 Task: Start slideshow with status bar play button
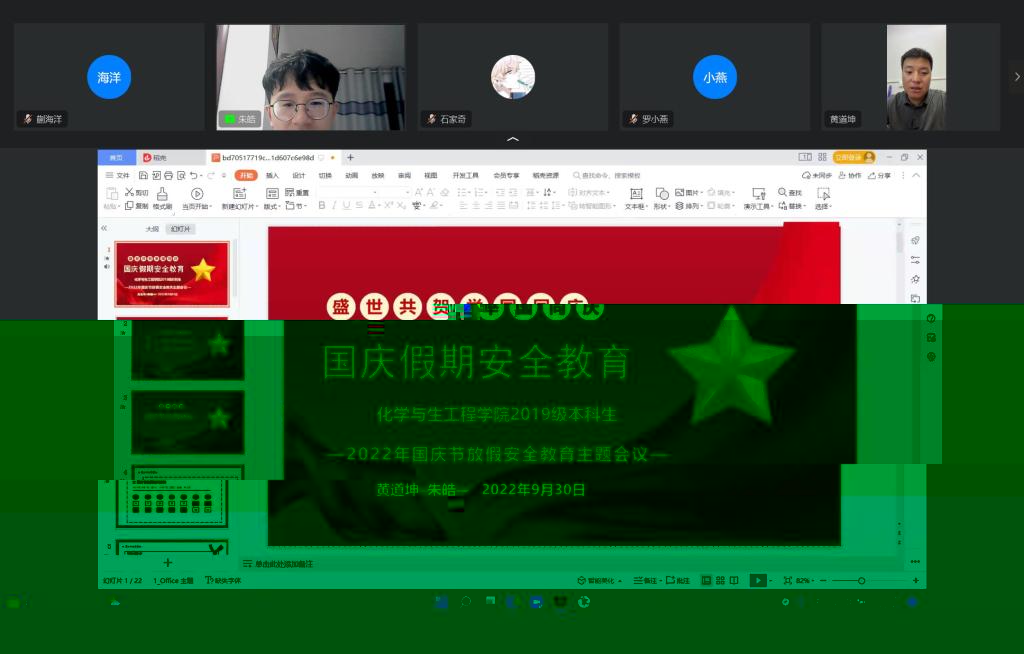pyautogui.click(x=758, y=580)
